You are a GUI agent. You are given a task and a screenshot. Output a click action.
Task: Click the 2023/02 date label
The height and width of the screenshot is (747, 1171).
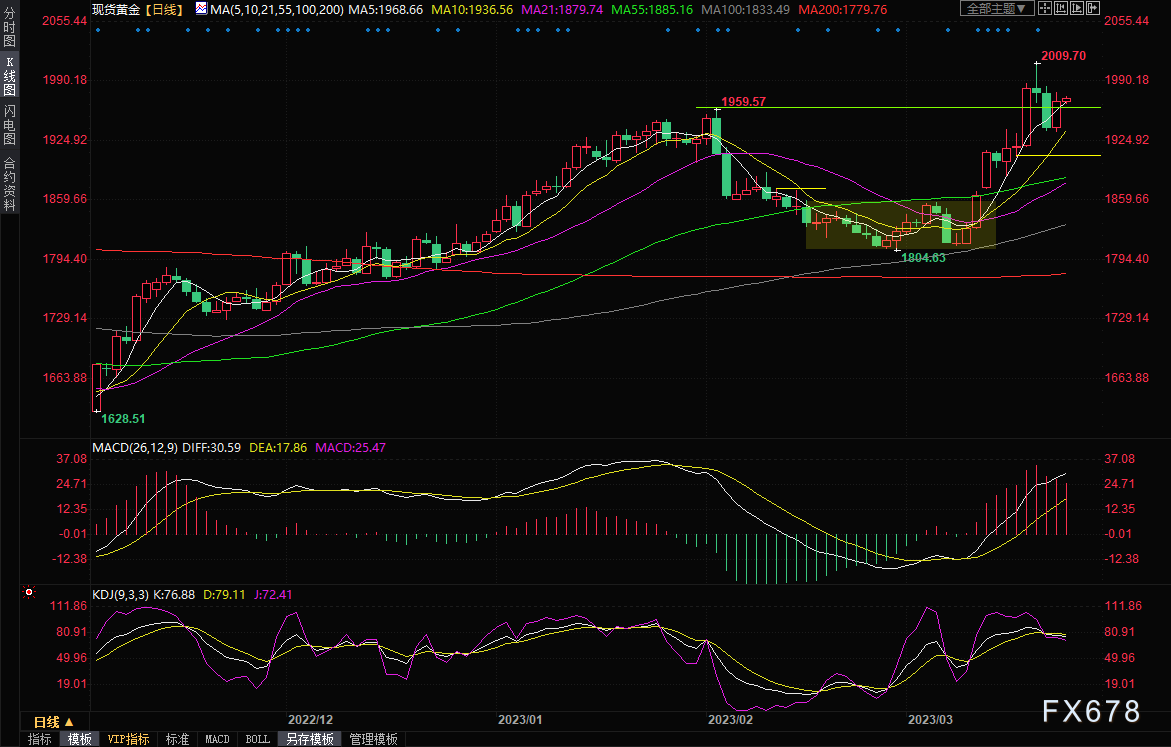click(x=730, y=720)
